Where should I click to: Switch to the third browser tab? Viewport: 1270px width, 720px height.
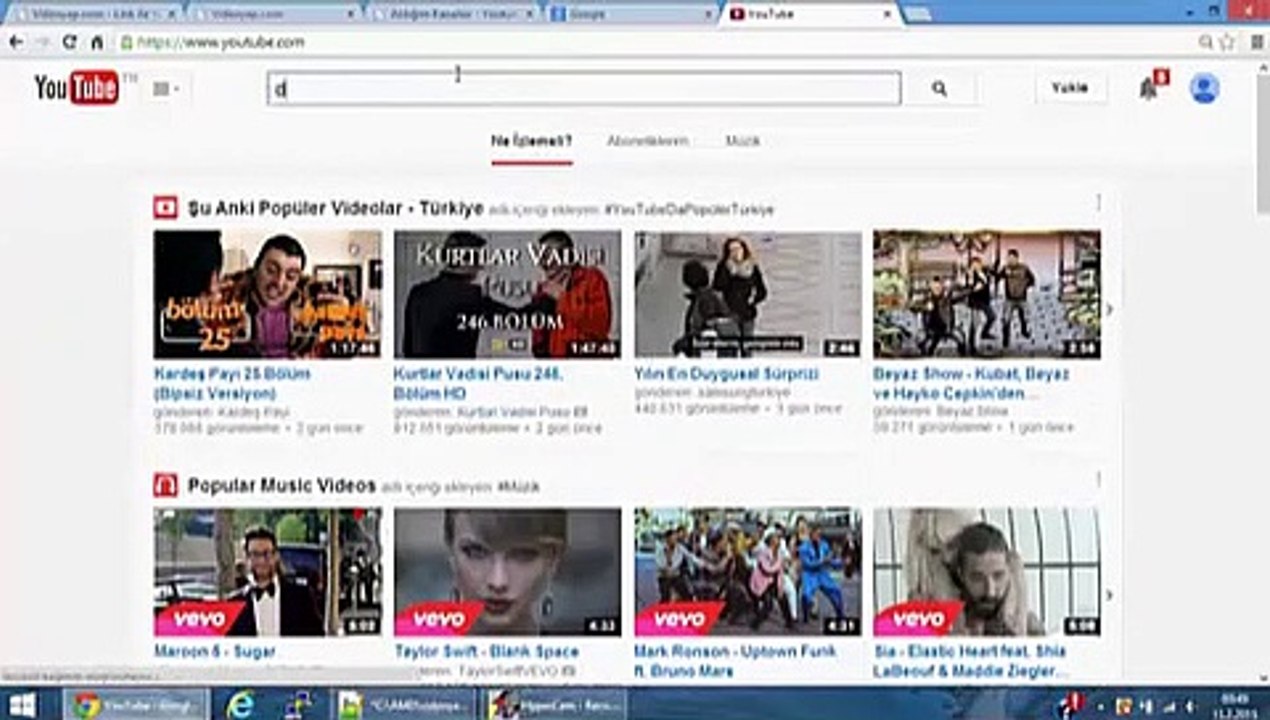click(452, 14)
